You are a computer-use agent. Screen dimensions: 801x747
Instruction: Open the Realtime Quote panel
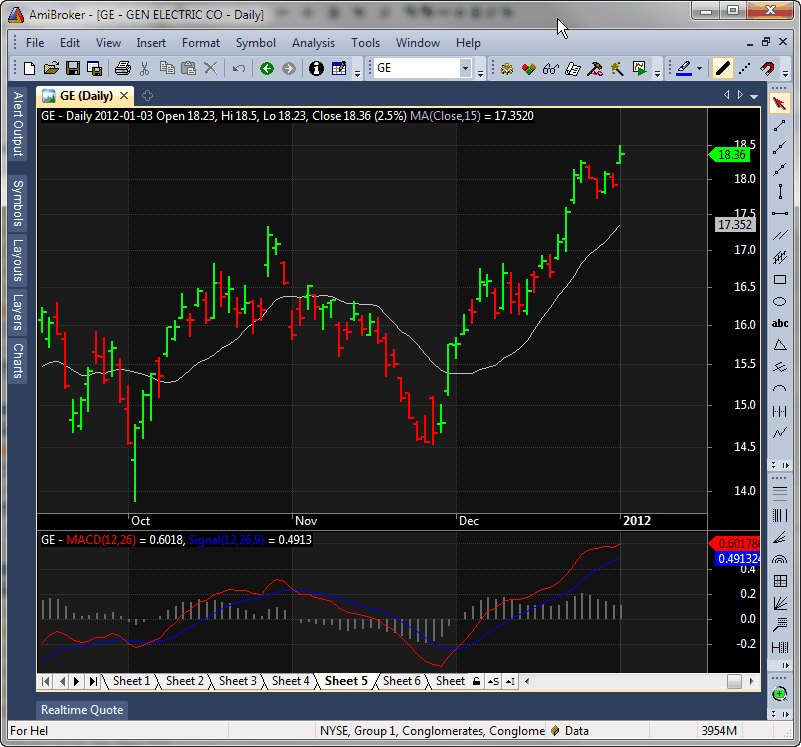82,710
